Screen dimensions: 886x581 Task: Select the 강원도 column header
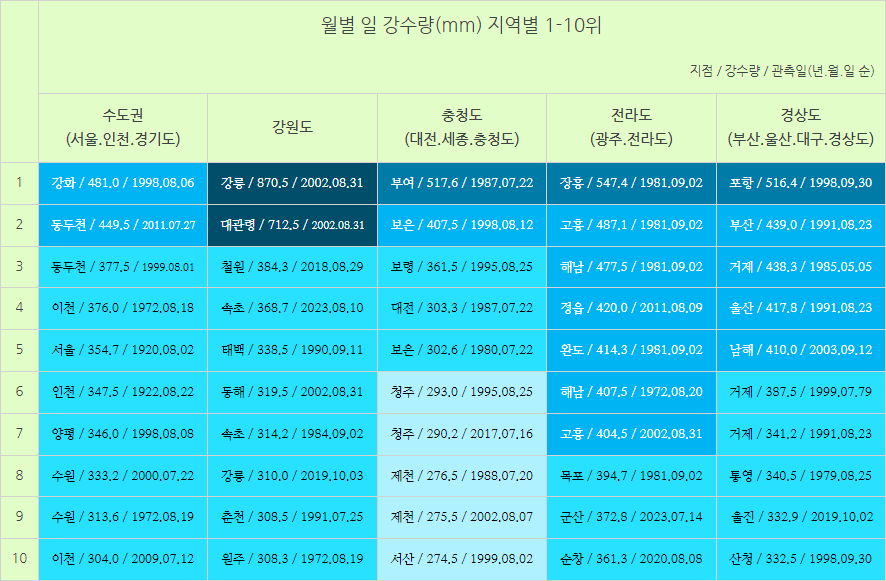click(x=292, y=127)
